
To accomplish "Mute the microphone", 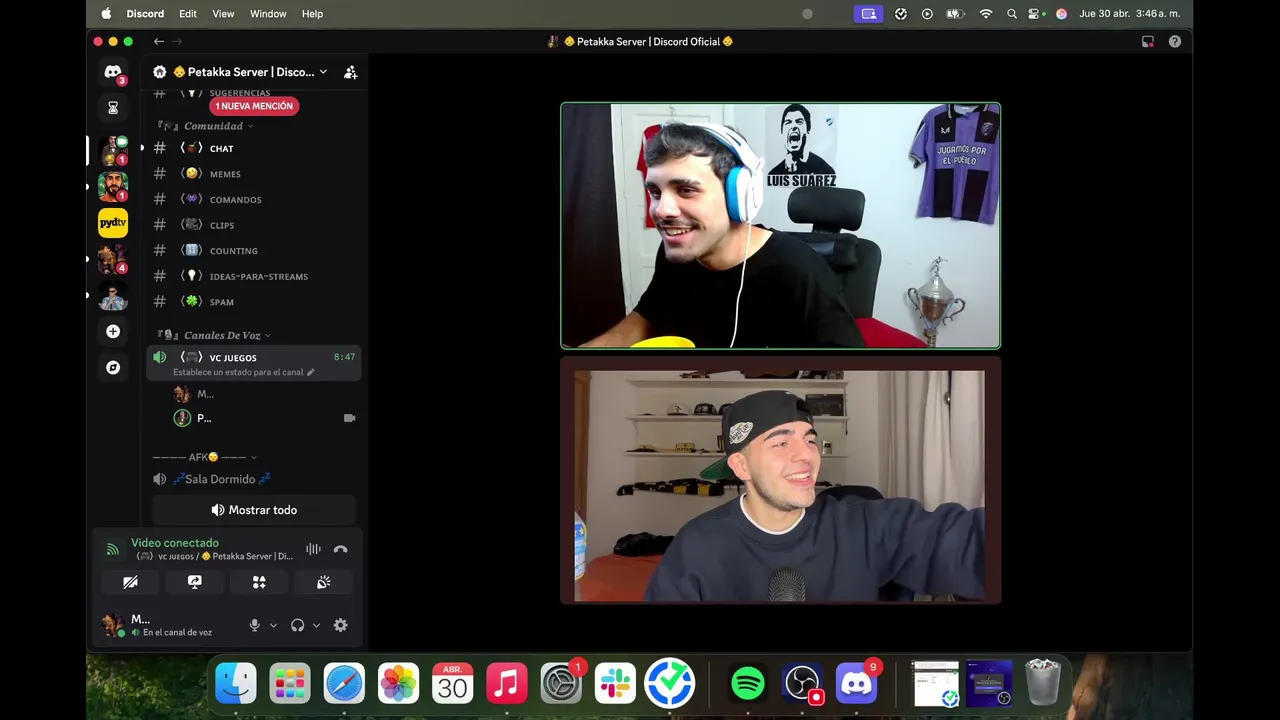I will (x=254, y=625).
